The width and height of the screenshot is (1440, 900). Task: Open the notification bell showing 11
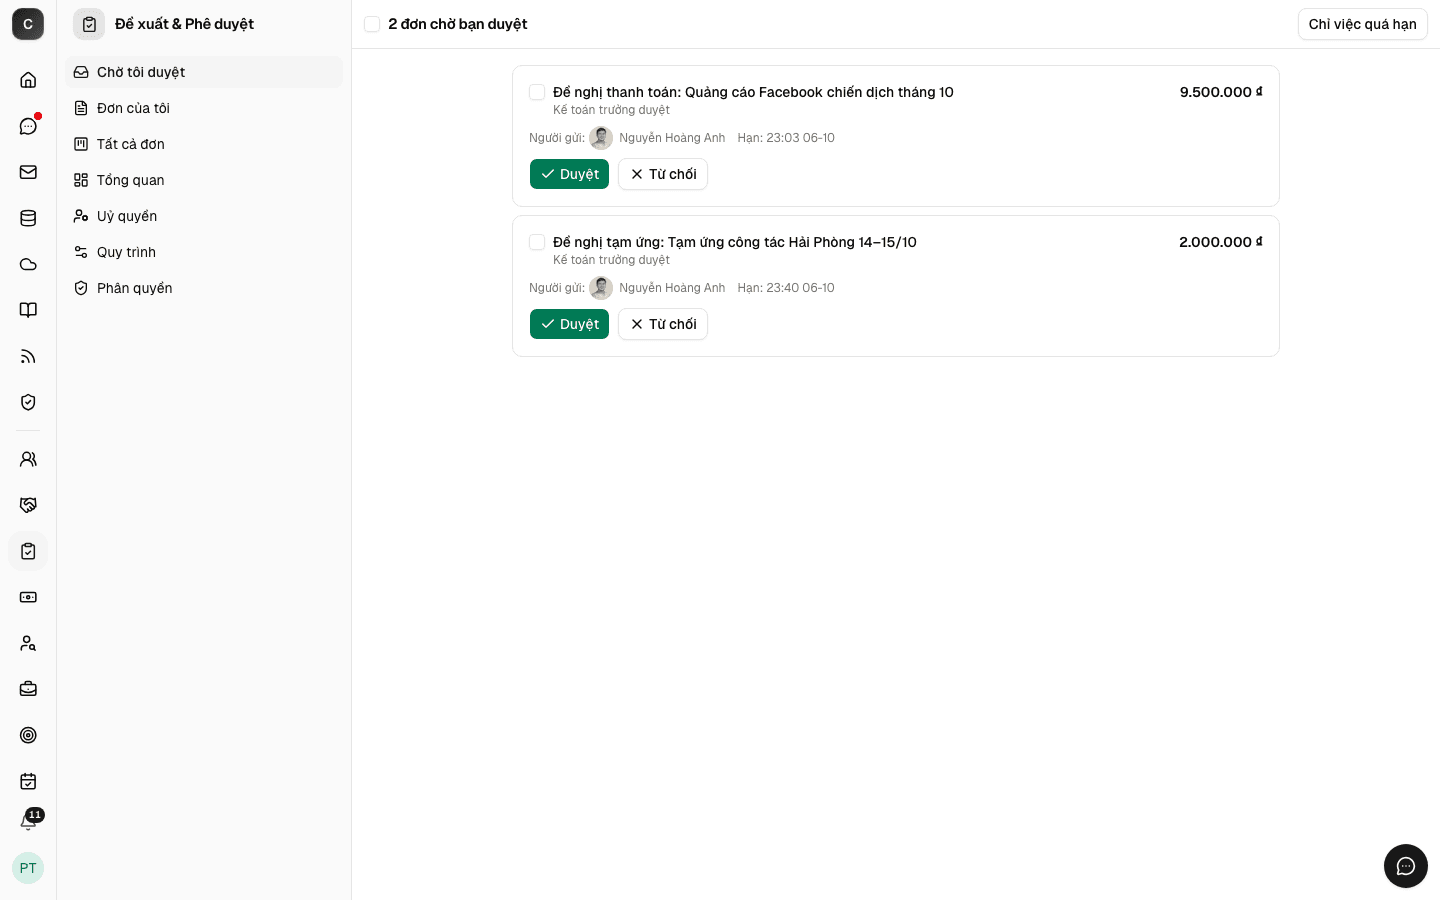[x=28, y=822]
